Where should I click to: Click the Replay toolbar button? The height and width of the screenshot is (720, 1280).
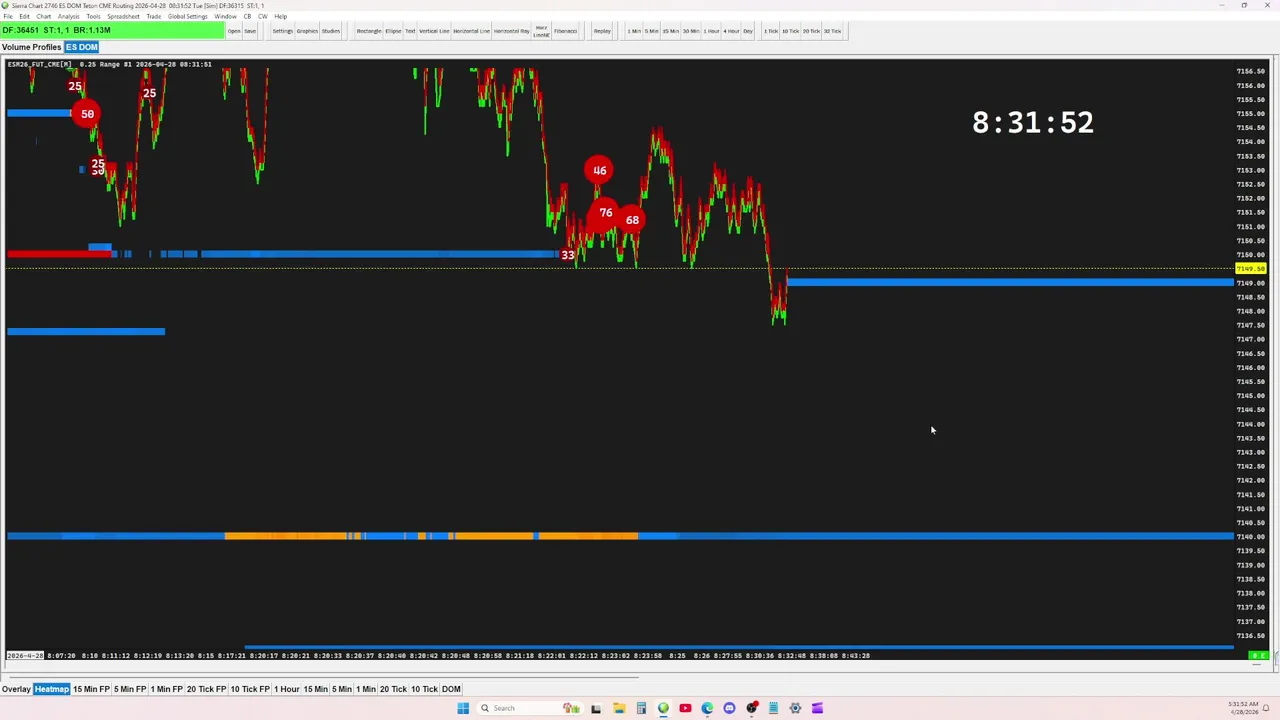[602, 31]
